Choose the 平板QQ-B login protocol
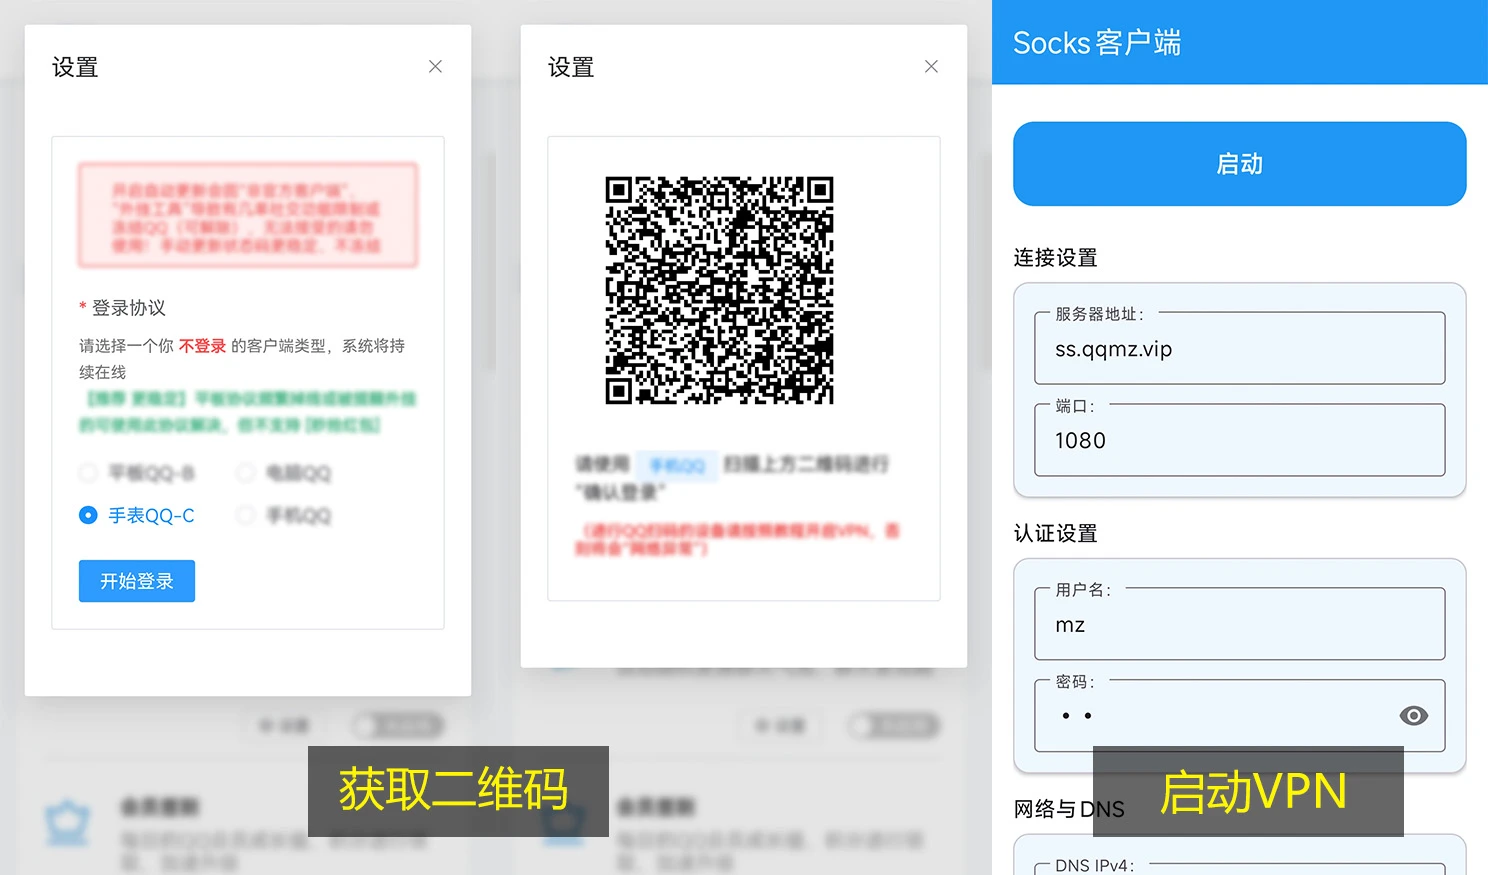Viewport: 1488px width, 875px height. coord(89,472)
